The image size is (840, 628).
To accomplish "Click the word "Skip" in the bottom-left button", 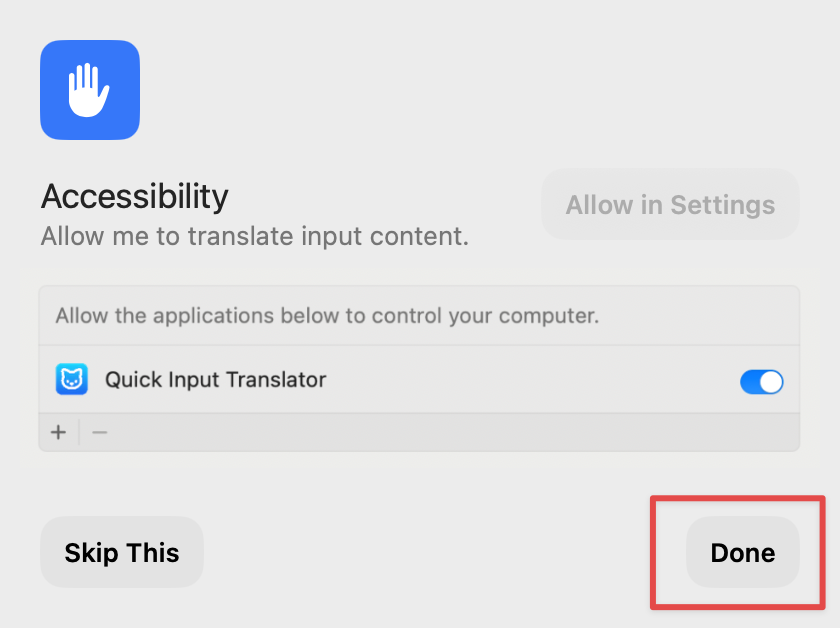I will tap(91, 553).
